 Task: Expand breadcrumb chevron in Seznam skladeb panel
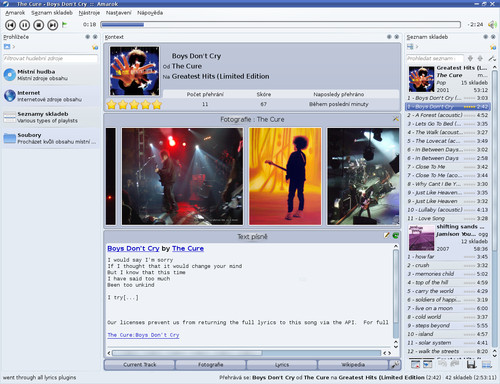pyautogui.click(x=417, y=47)
